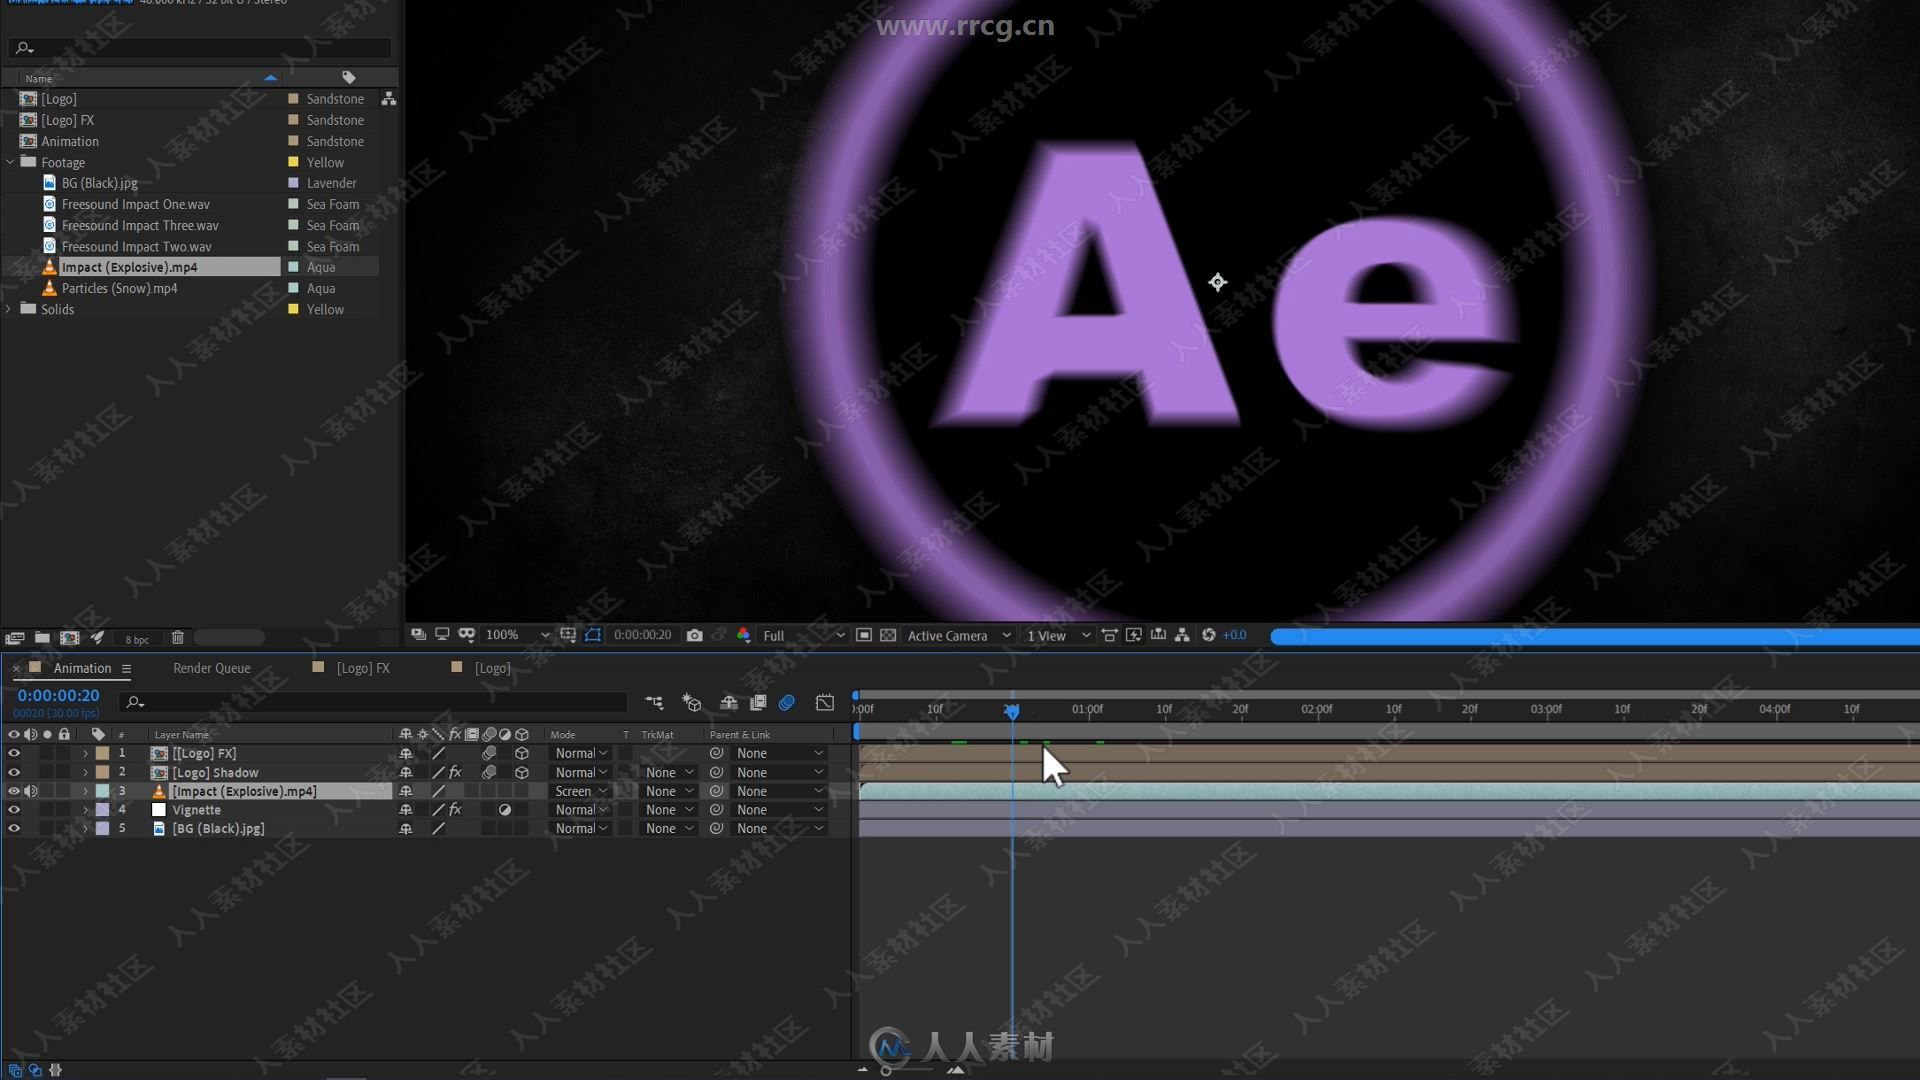Toggle visibility of BG (Black).jpg layer
Image resolution: width=1920 pixels, height=1080 pixels.
(13, 827)
